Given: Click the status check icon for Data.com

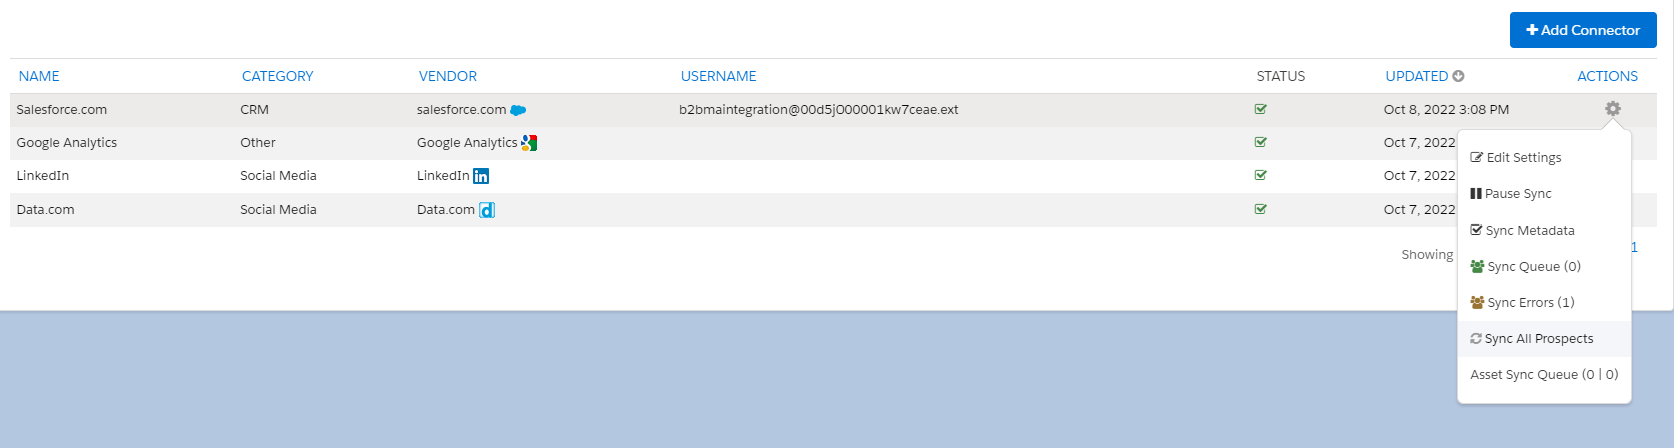Looking at the screenshot, I should (1261, 209).
